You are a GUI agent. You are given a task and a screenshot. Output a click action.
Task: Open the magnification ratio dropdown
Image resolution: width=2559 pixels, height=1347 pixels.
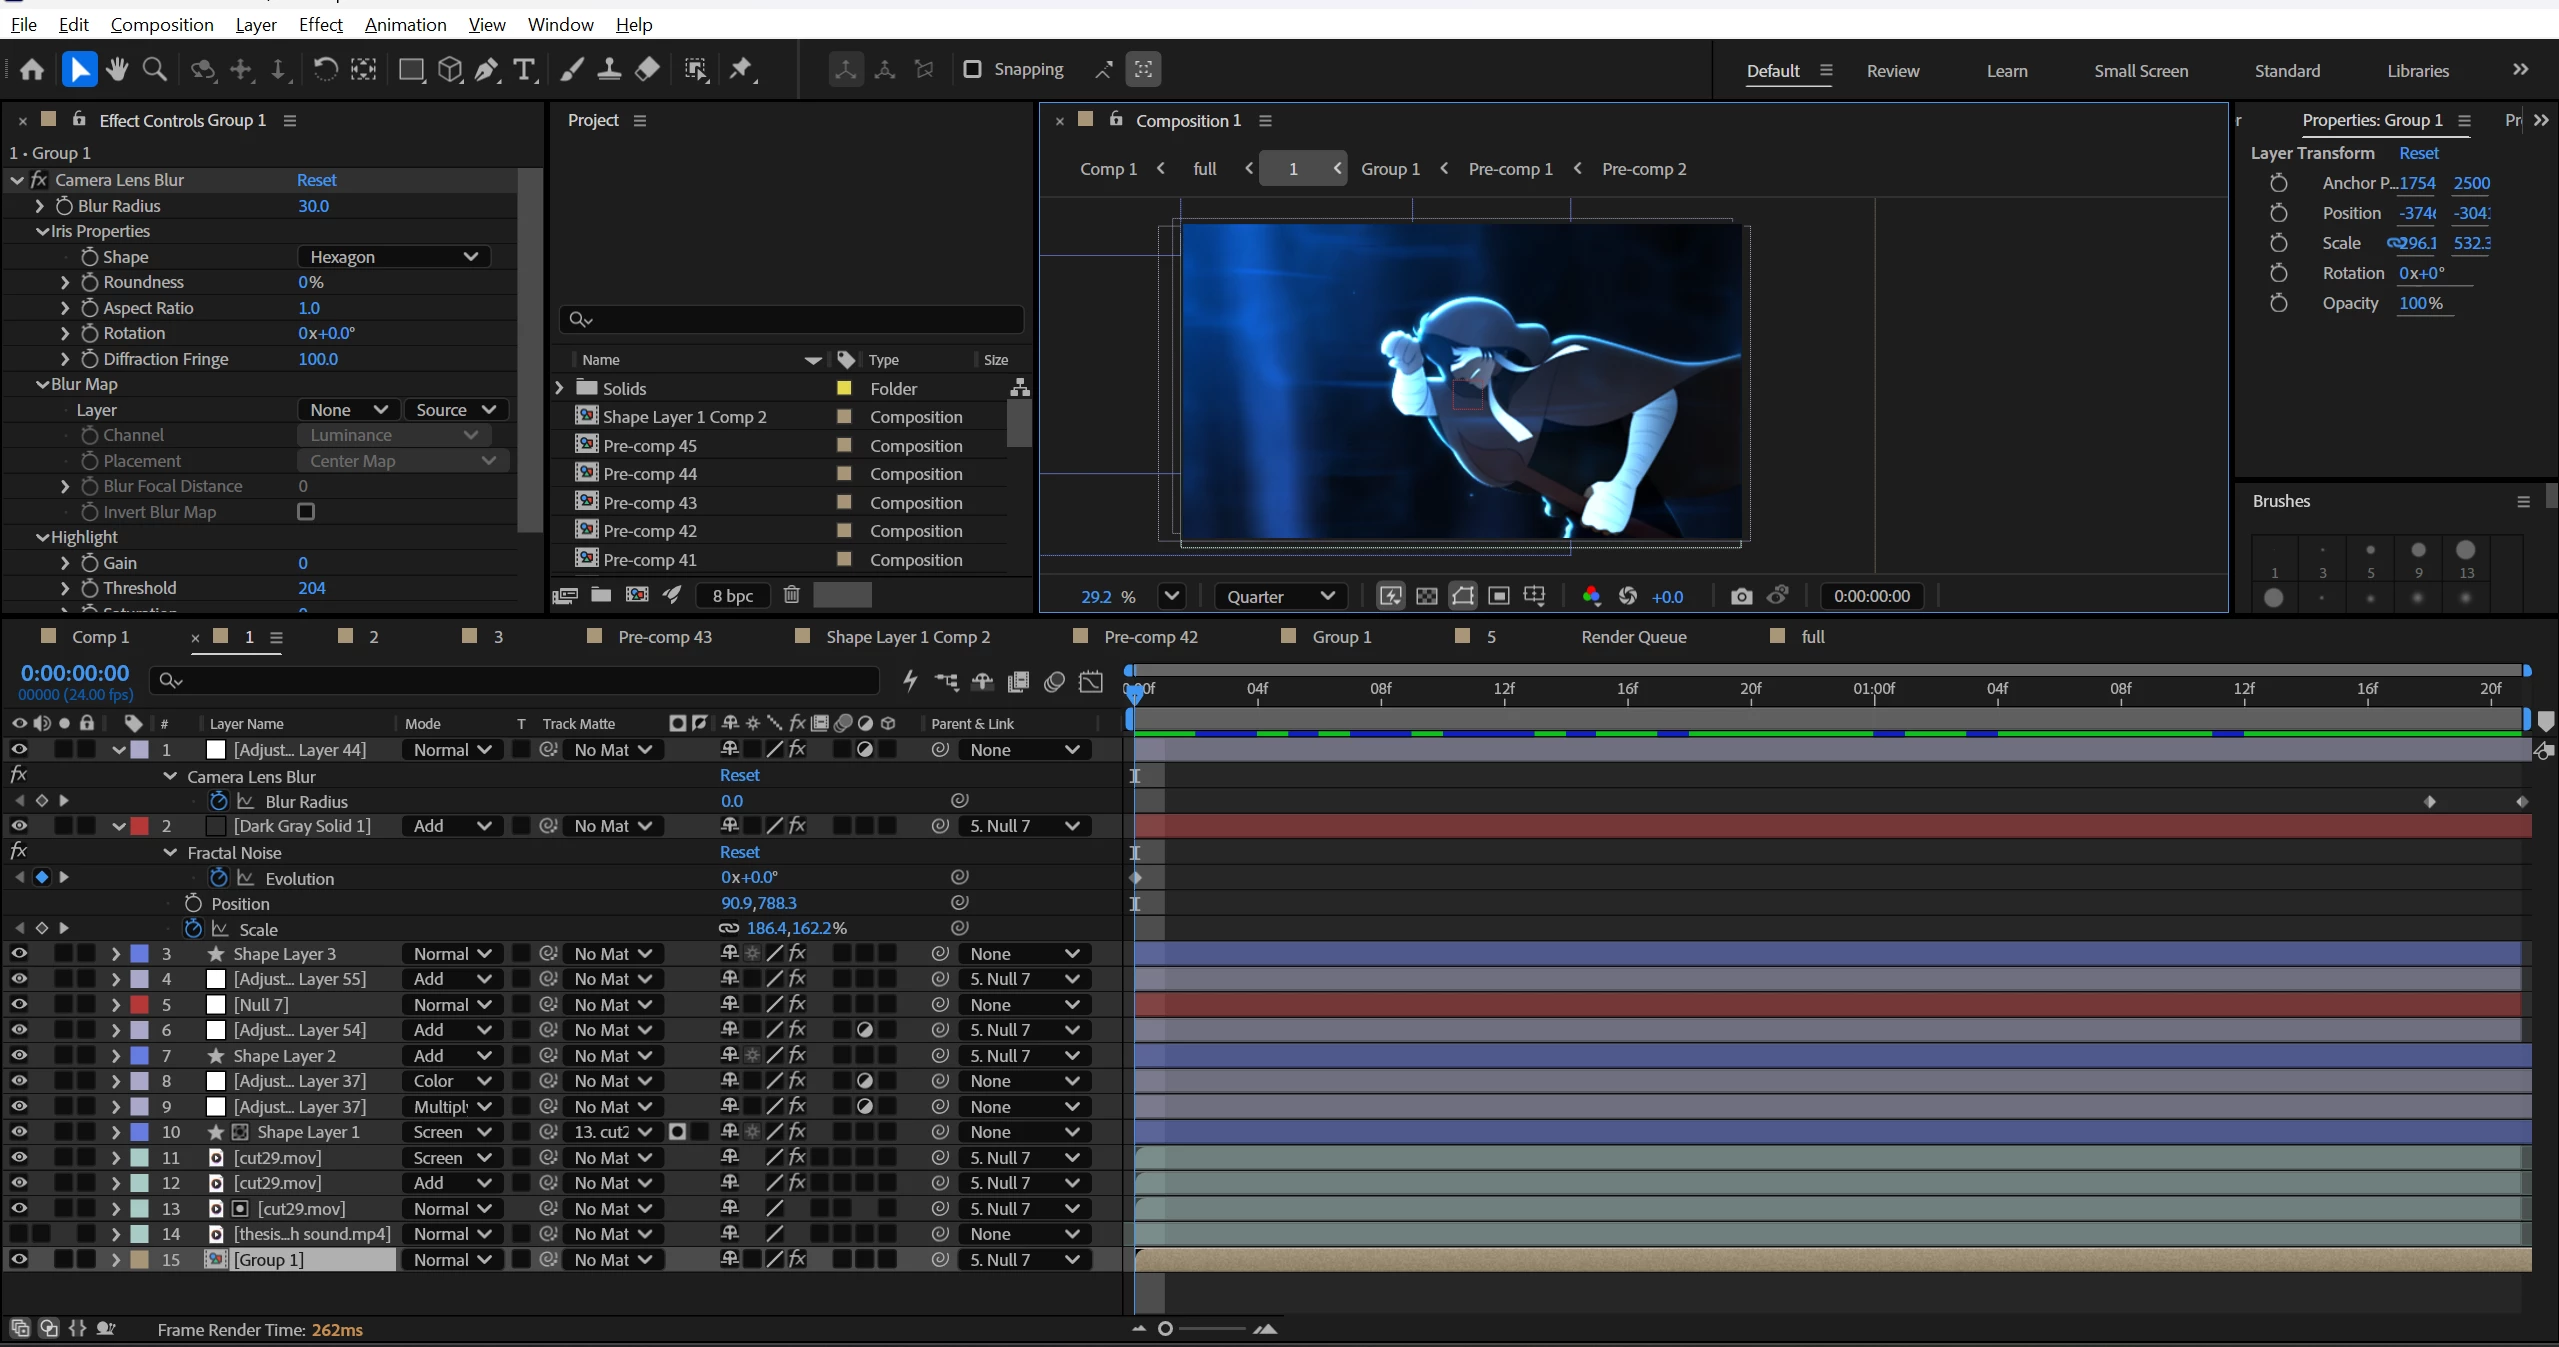pyautogui.click(x=1171, y=597)
